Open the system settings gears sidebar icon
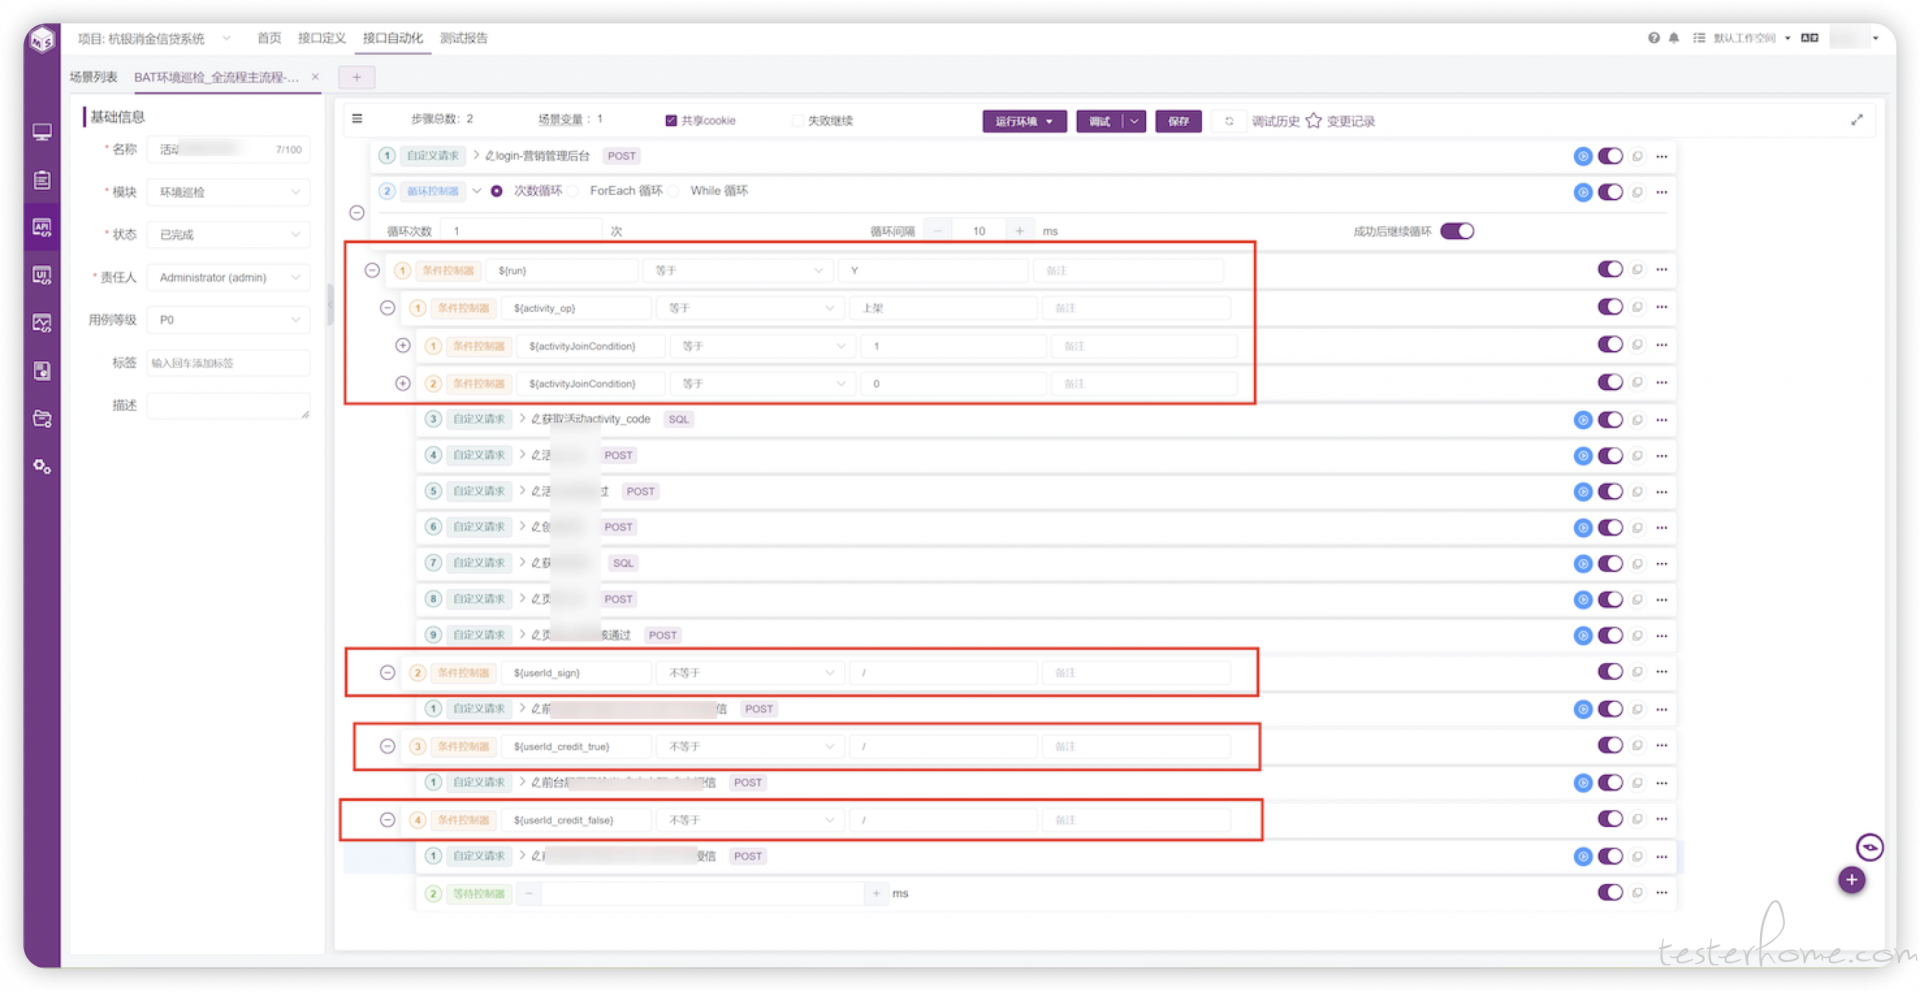 coord(42,466)
